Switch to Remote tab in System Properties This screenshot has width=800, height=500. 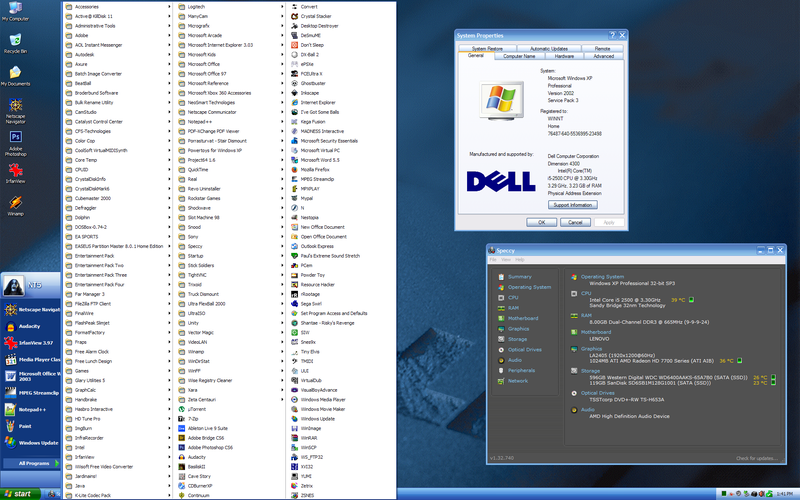click(602, 48)
